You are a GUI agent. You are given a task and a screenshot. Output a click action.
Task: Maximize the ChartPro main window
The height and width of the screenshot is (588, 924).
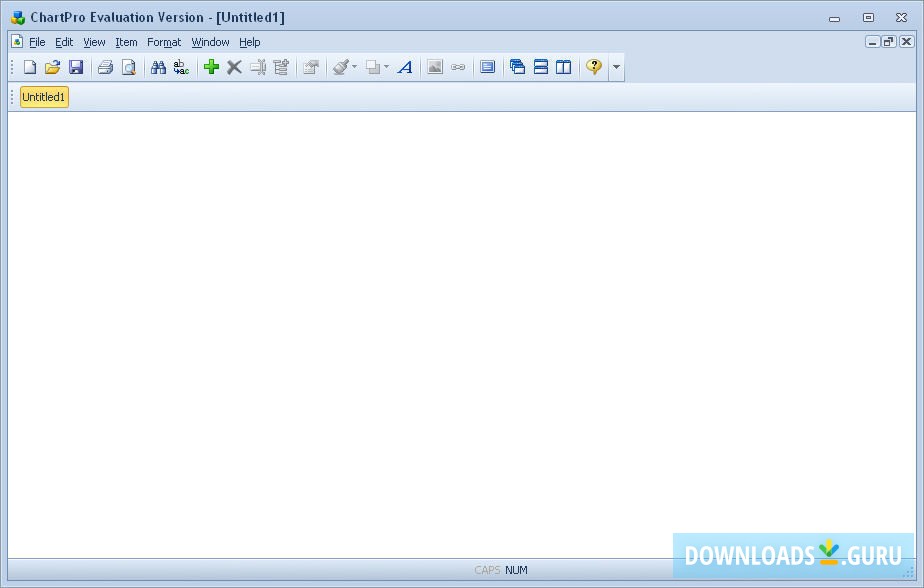pos(868,18)
